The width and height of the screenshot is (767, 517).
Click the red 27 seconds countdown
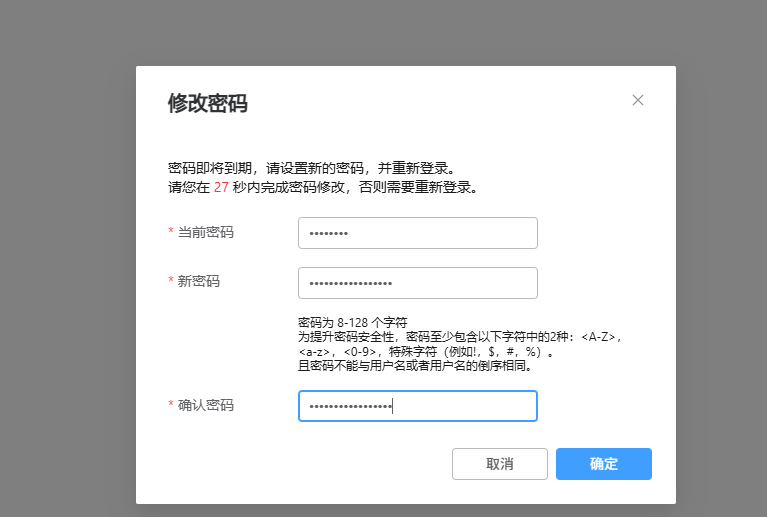point(221,187)
